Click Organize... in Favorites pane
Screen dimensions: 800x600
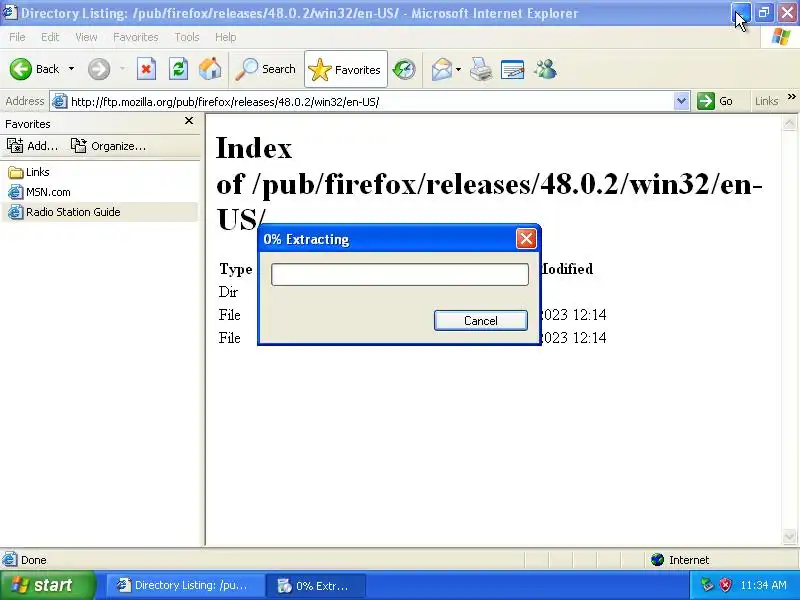(x=108, y=146)
